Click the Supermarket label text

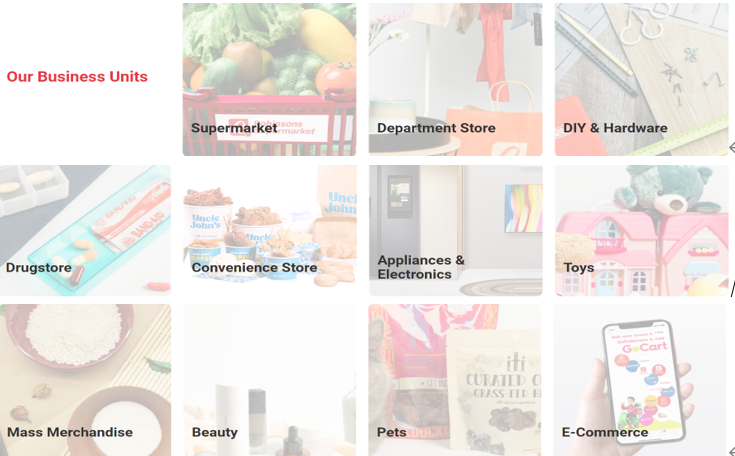pos(234,128)
